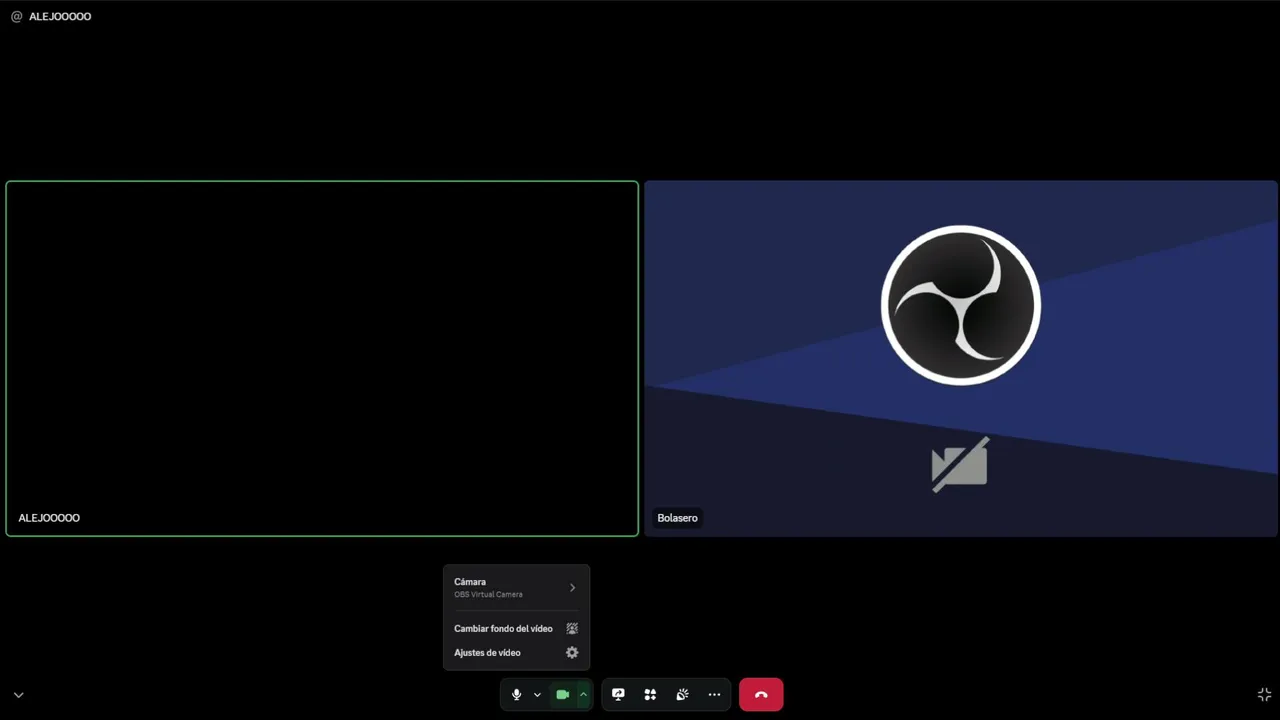Screen dimensions: 1280x720
Task: Open more options three-dot menu
Action: (714, 695)
